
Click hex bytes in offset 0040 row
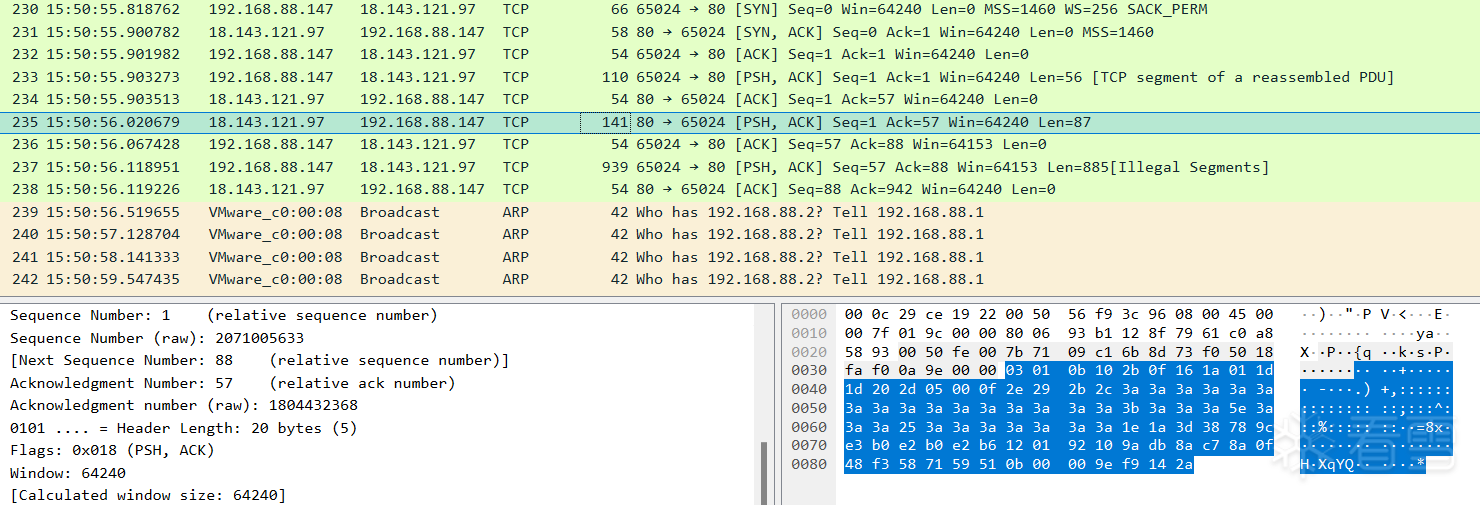pos(1059,390)
